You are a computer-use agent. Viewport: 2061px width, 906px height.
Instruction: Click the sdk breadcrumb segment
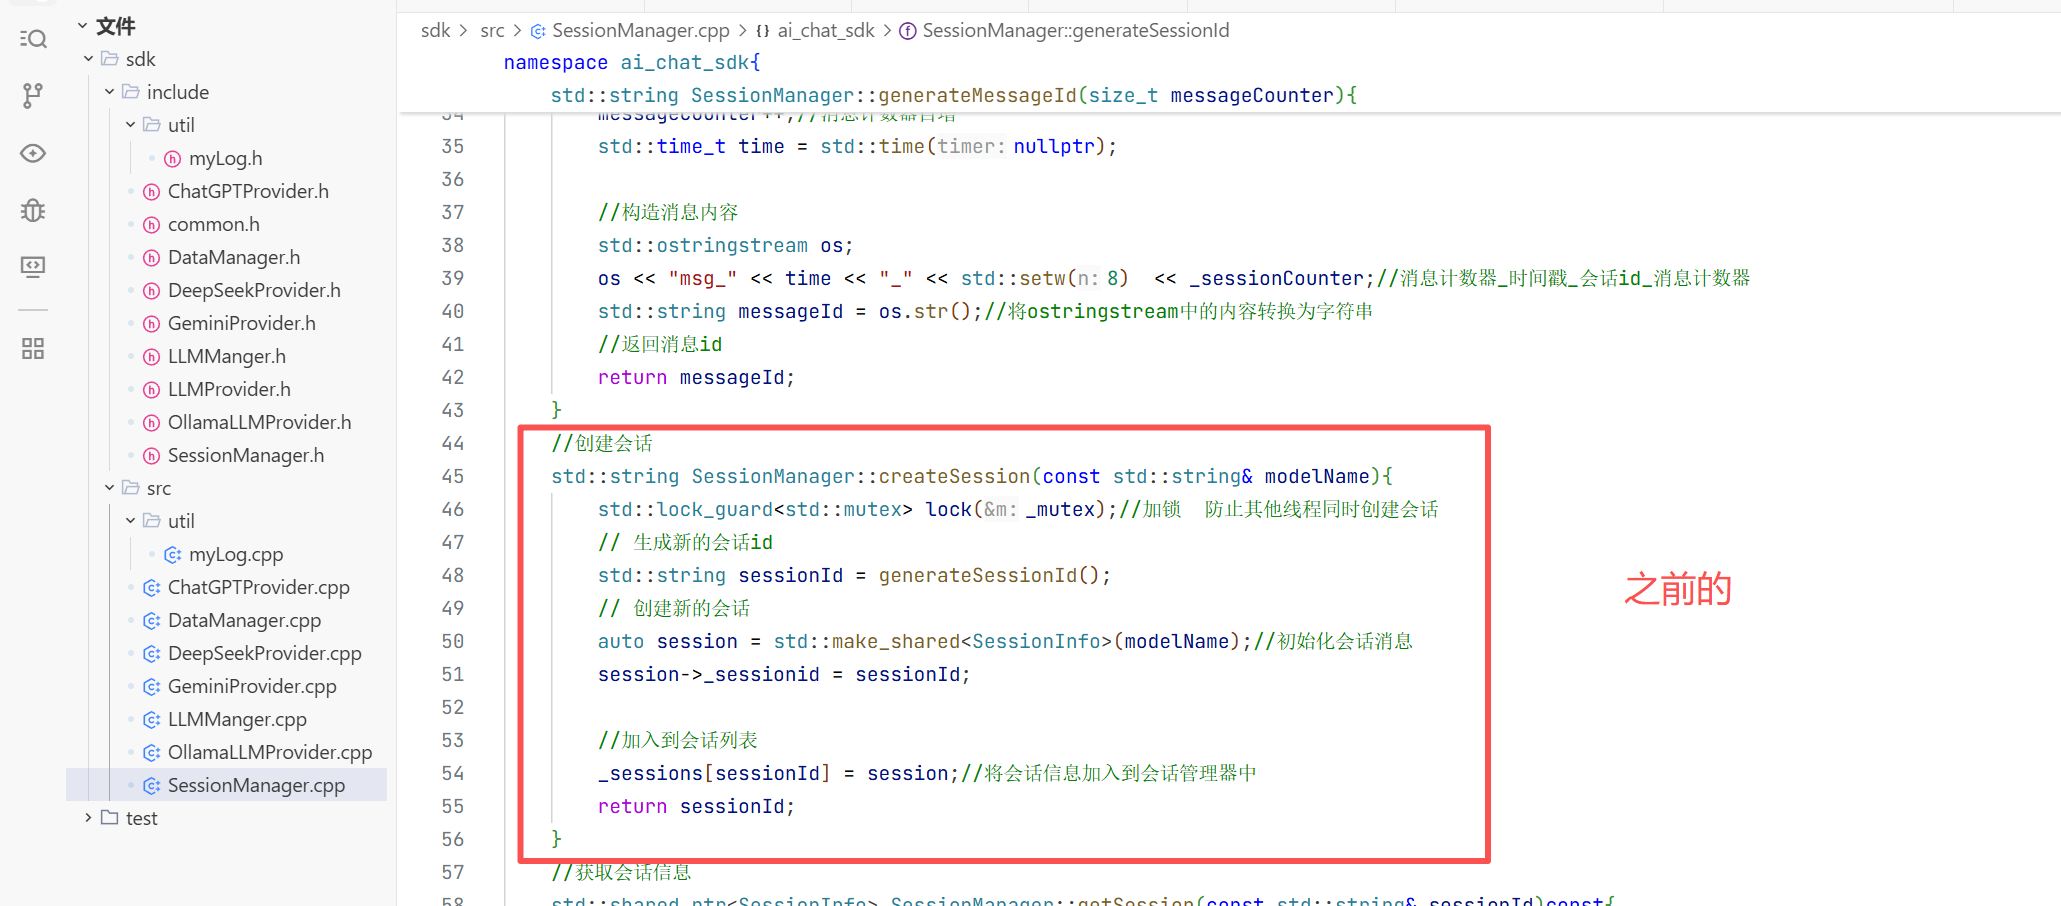point(435,30)
